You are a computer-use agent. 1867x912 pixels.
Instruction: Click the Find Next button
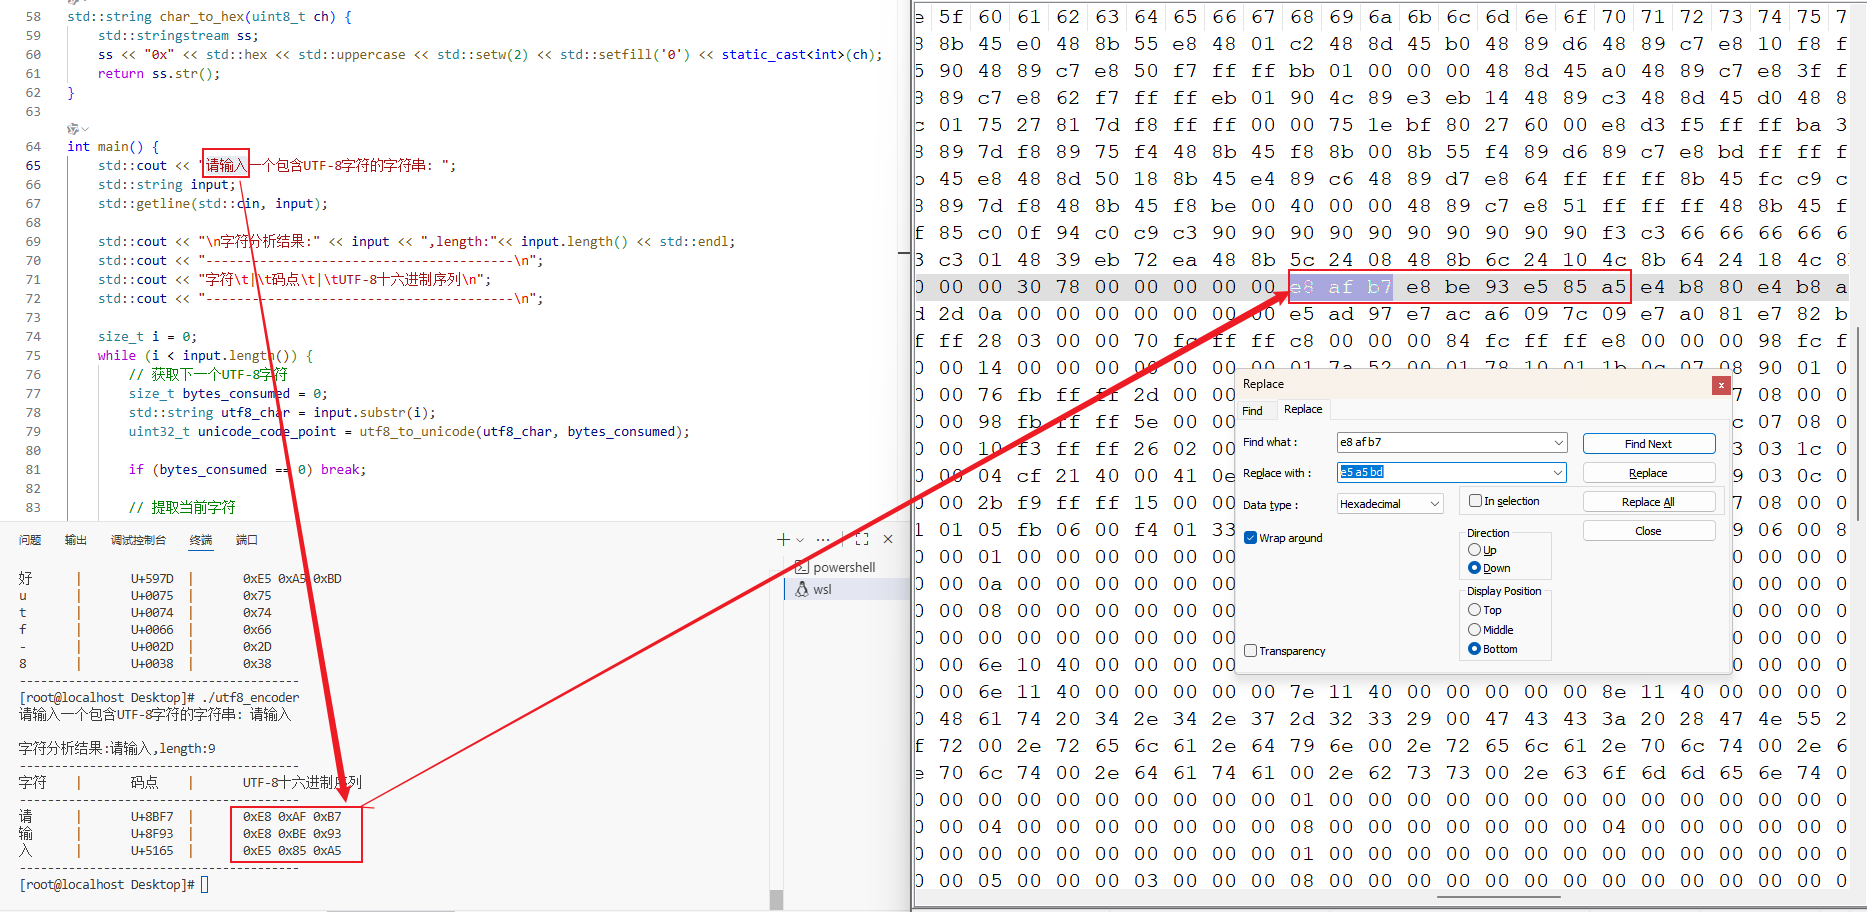point(1648,444)
